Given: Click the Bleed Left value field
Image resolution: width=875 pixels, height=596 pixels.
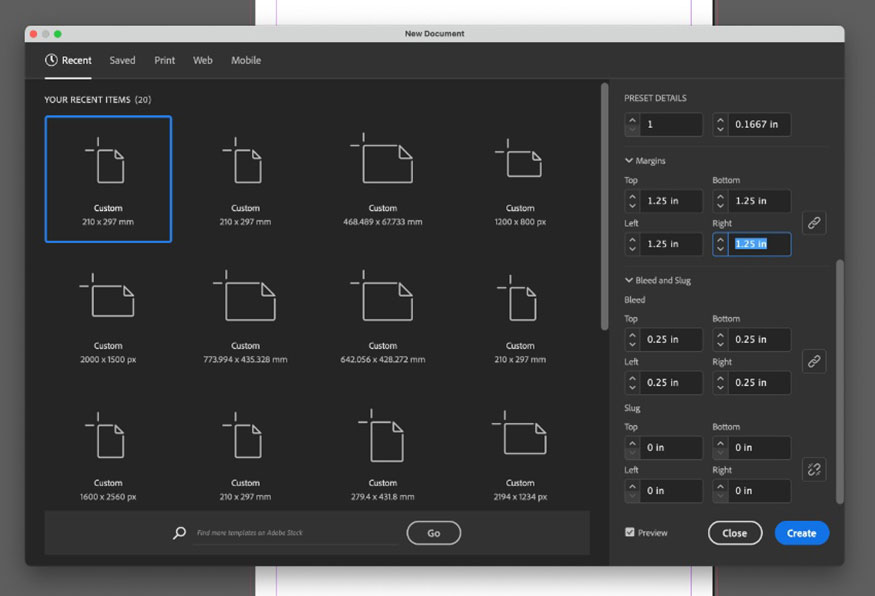Looking at the screenshot, I should point(671,382).
